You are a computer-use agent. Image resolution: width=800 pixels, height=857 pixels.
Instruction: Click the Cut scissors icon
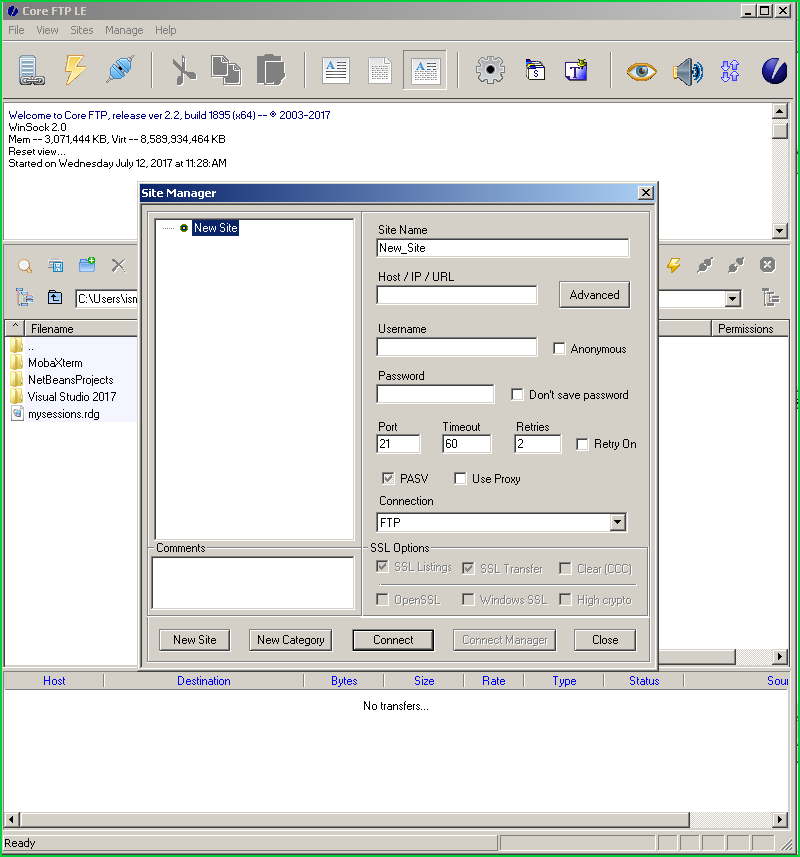184,71
